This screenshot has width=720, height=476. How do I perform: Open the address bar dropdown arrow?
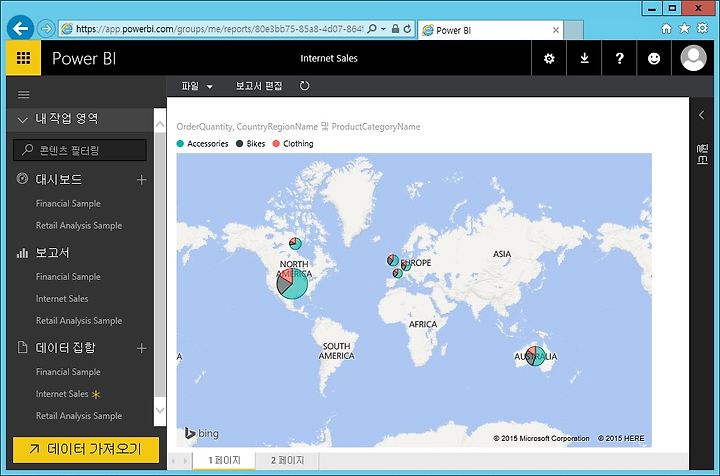383,28
